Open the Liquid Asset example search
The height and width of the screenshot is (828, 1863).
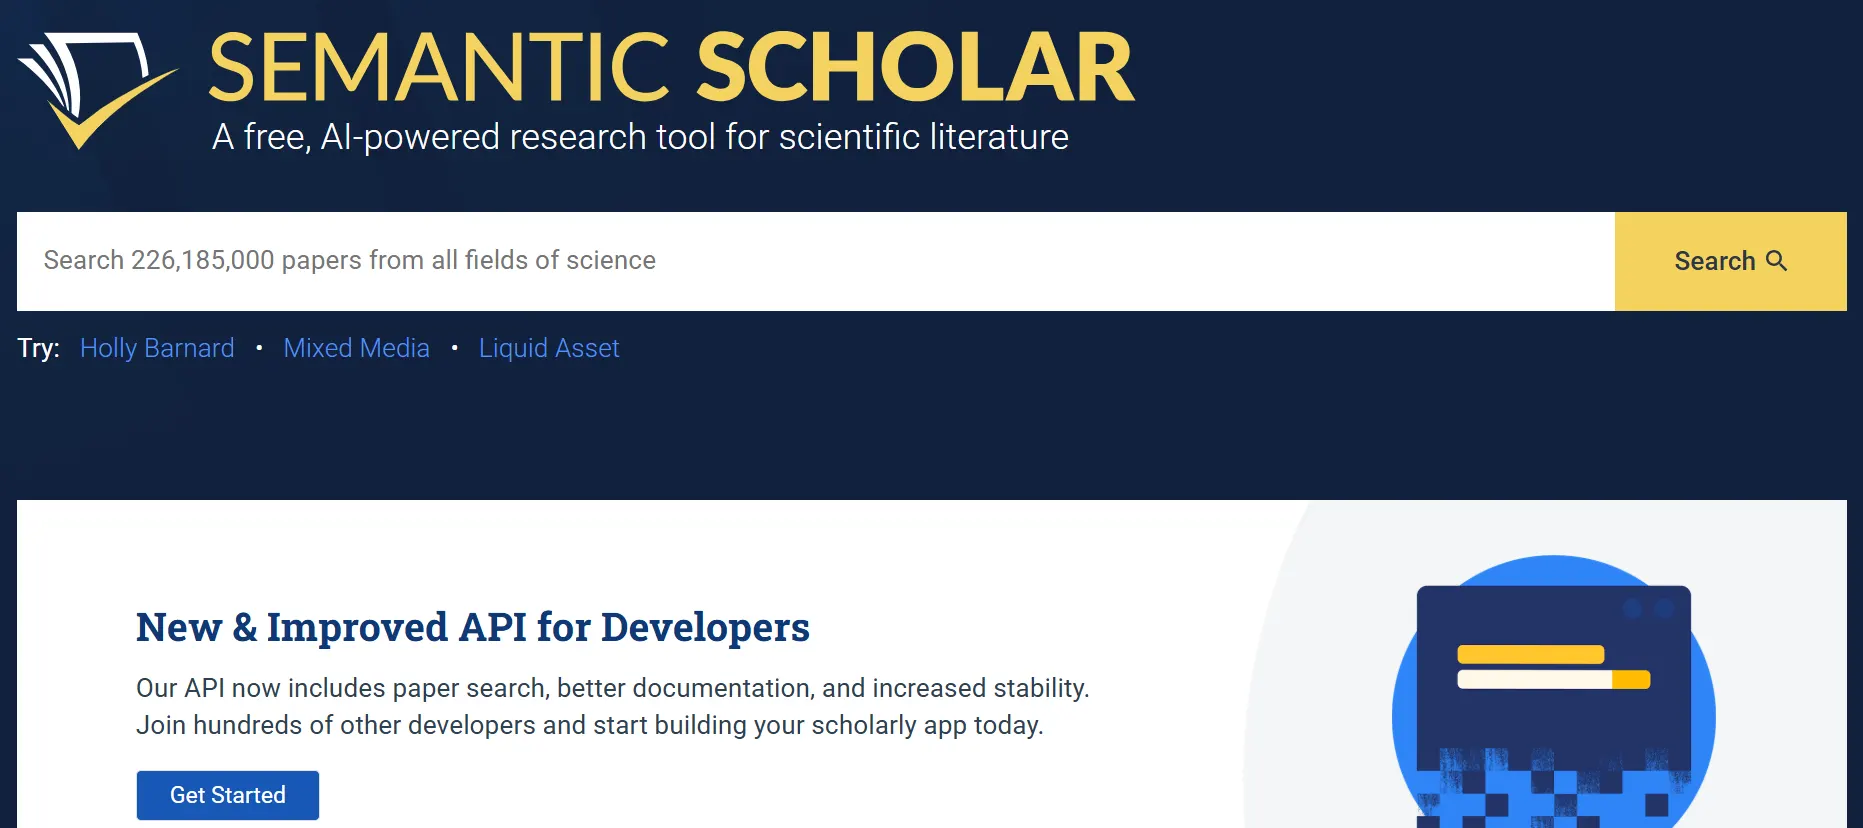pyautogui.click(x=549, y=348)
